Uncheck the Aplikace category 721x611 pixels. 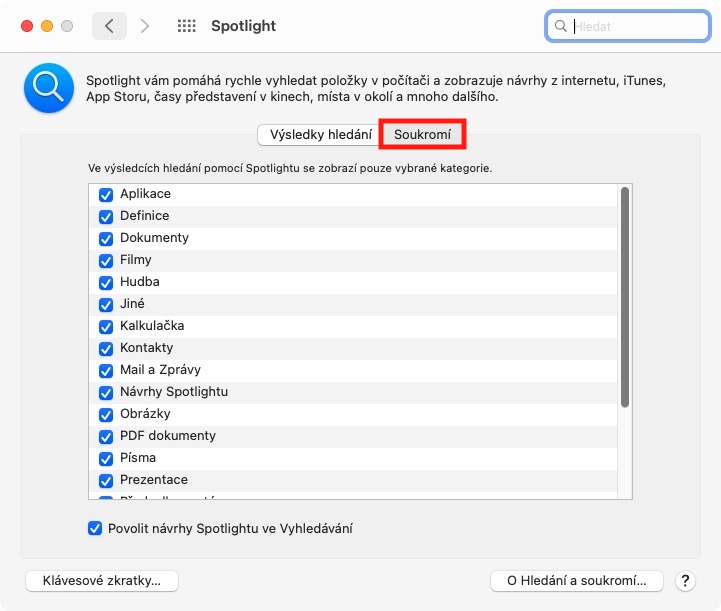[106, 194]
